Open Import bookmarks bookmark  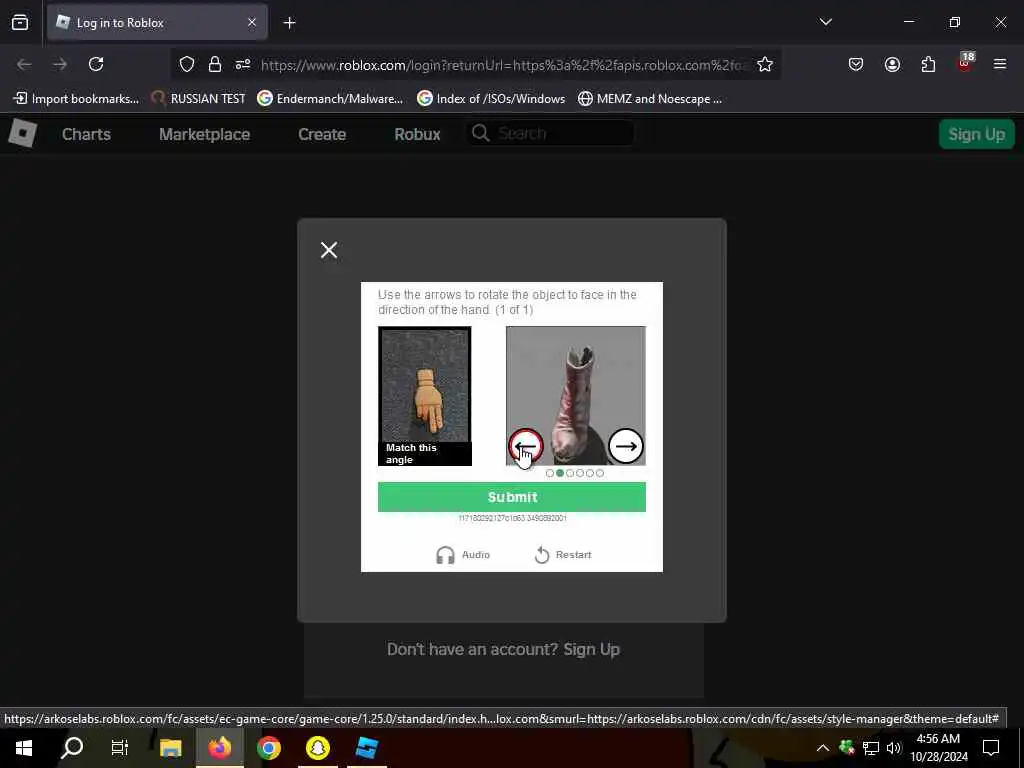76,99
